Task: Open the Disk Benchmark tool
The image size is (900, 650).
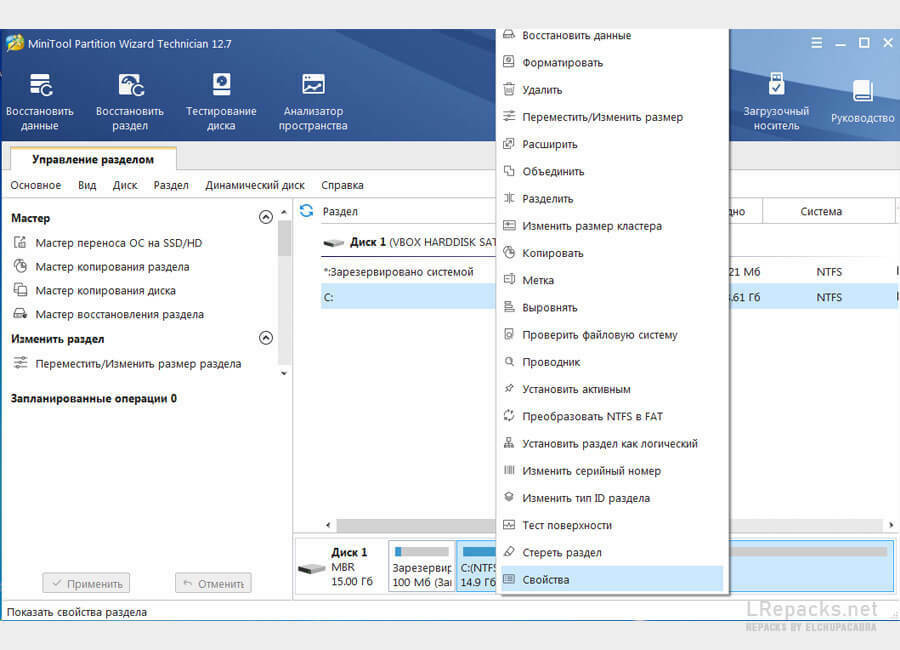Action: (221, 102)
